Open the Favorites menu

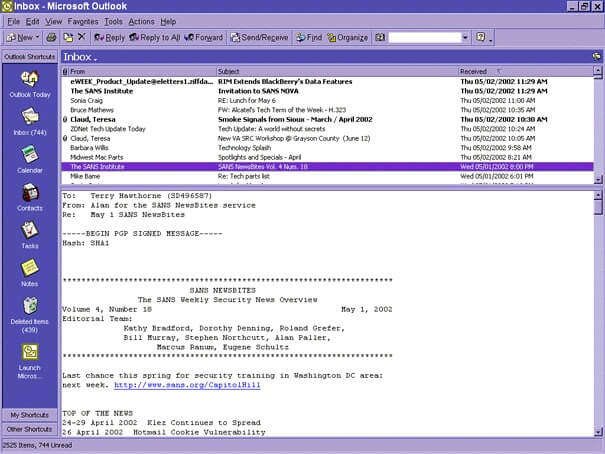pyautogui.click(x=83, y=22)
